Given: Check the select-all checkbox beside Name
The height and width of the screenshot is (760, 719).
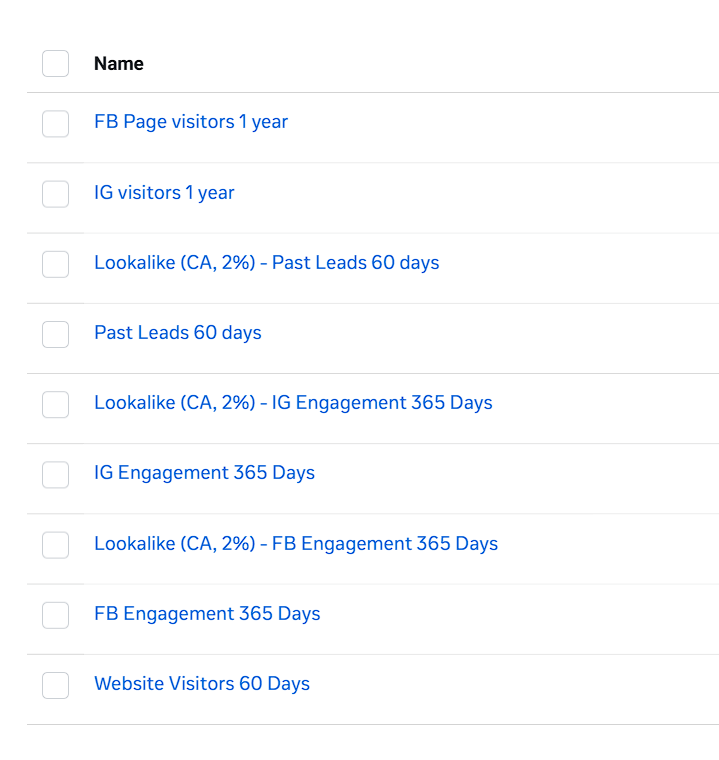Looking at the screenshot, I should [x=56, y=63].
